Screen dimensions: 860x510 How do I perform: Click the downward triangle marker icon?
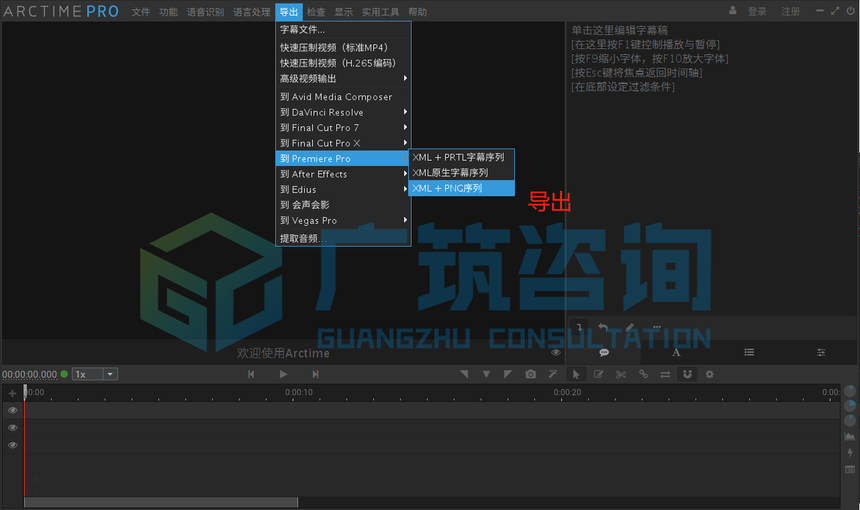[486, 375]
